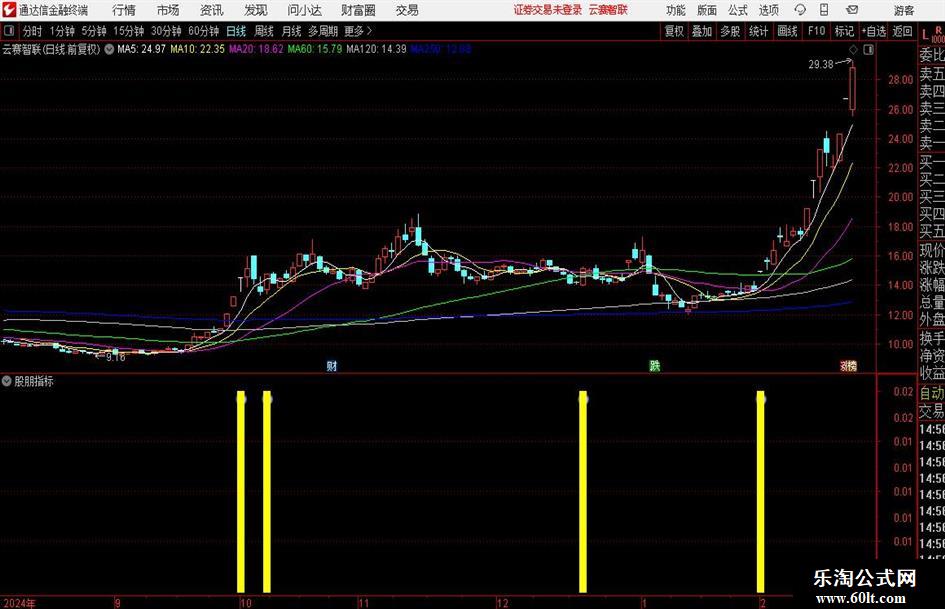The height and width of the screenshot is (609, 945).
Task: Click the 叠加 overlay button
Action: point(702,31)
